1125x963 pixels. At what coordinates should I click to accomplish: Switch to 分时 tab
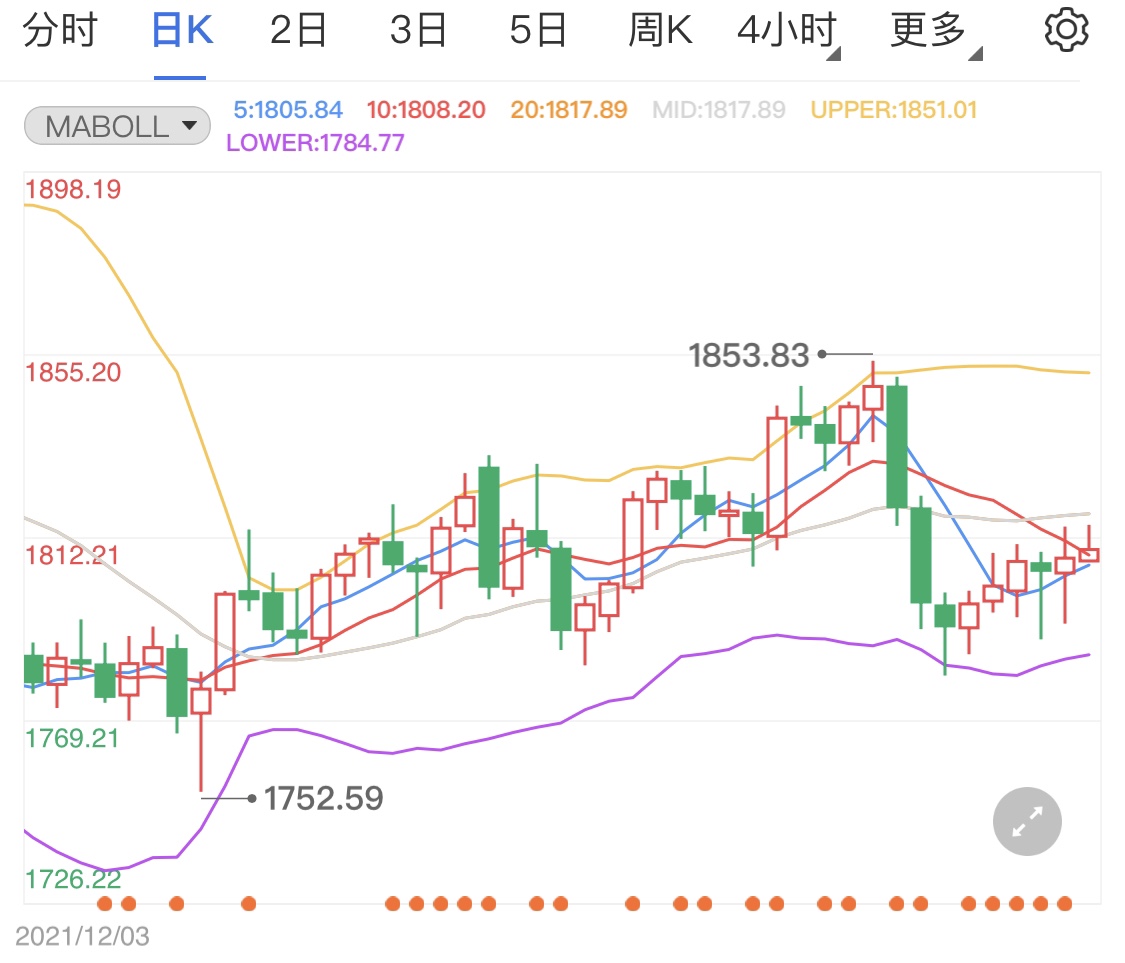(60, 30)
